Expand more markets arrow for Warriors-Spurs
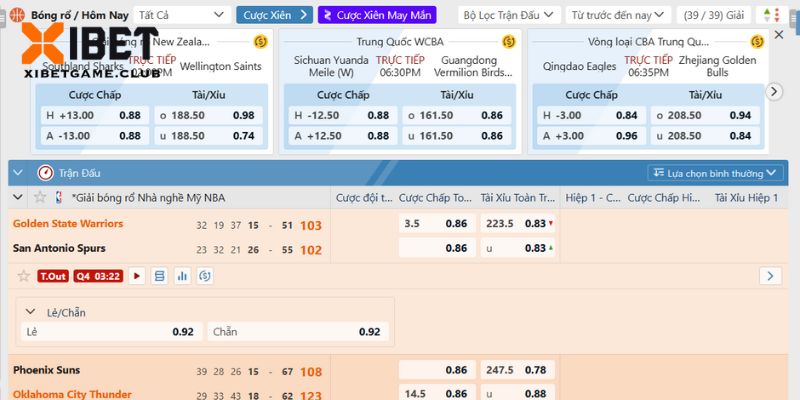The image size is (800, 400). tap(770, 276)
